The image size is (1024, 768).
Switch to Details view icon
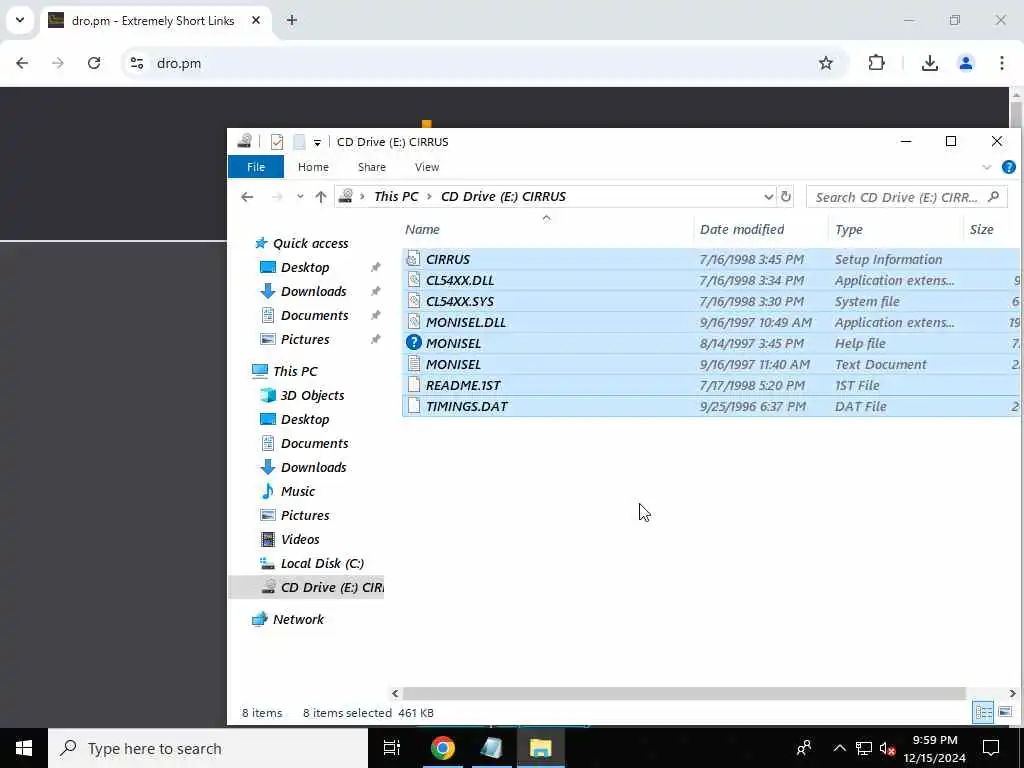pos(984,712)
